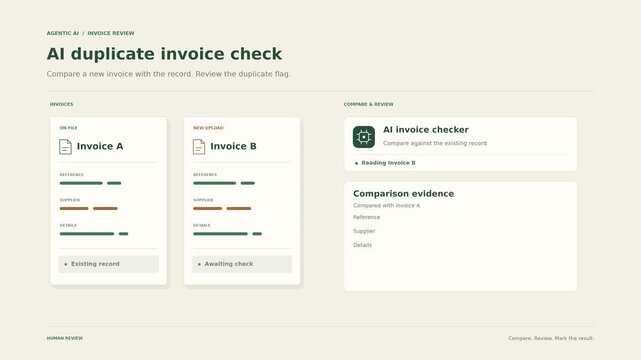Select Supplier row in Comparison evidence

coord(364,231)
